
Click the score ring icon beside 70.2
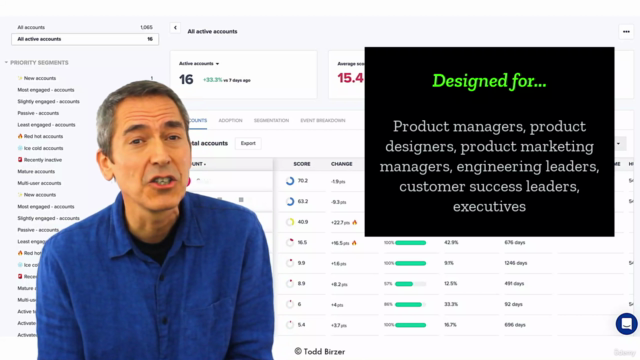(x=290, y=181)
